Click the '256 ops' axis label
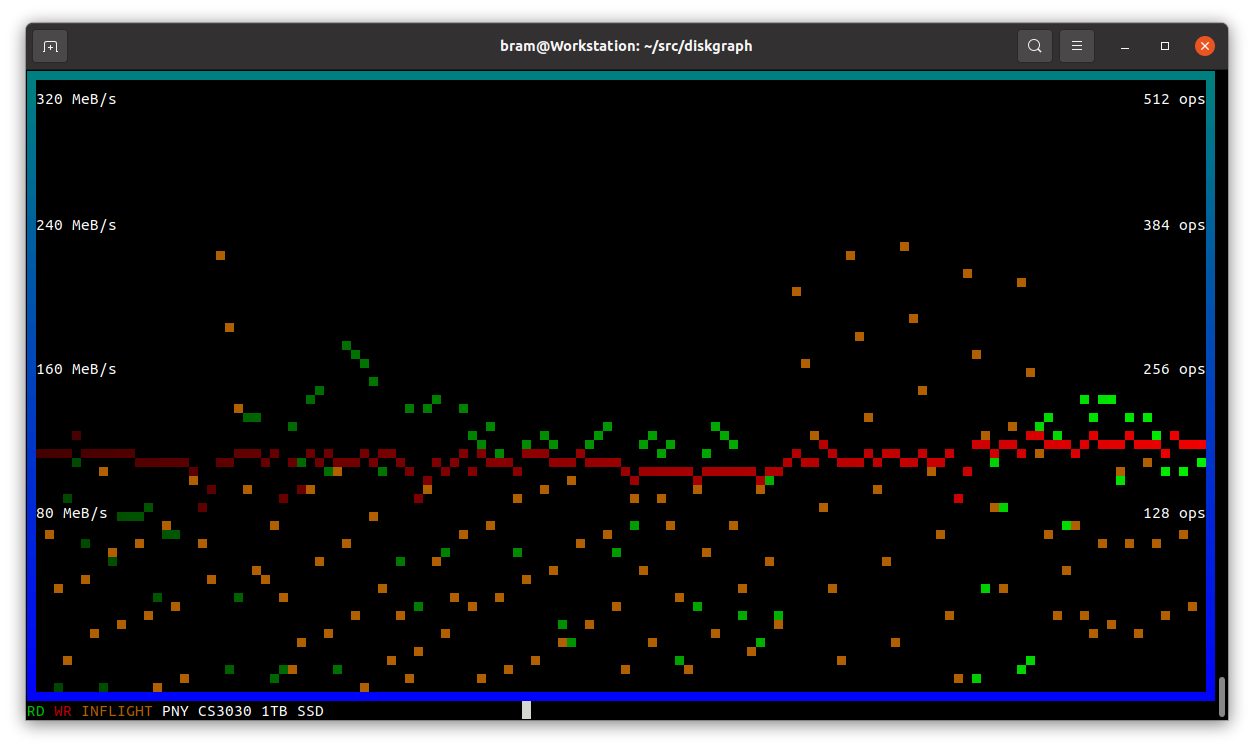Viewport: 1254px width, 749px height. point(1174,369)
